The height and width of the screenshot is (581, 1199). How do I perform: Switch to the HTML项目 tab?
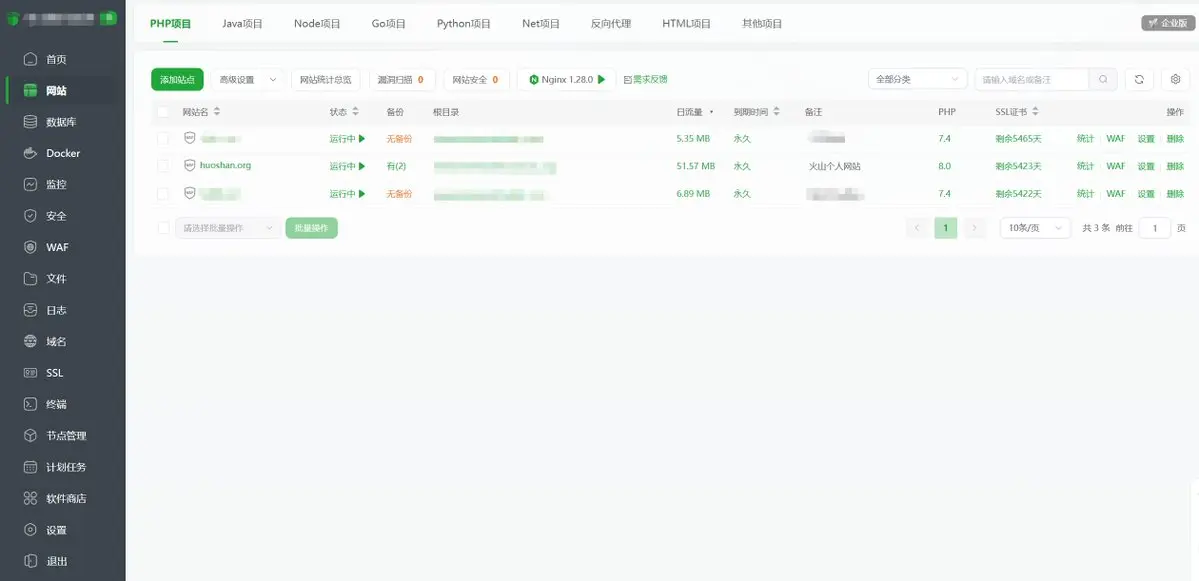686,24
